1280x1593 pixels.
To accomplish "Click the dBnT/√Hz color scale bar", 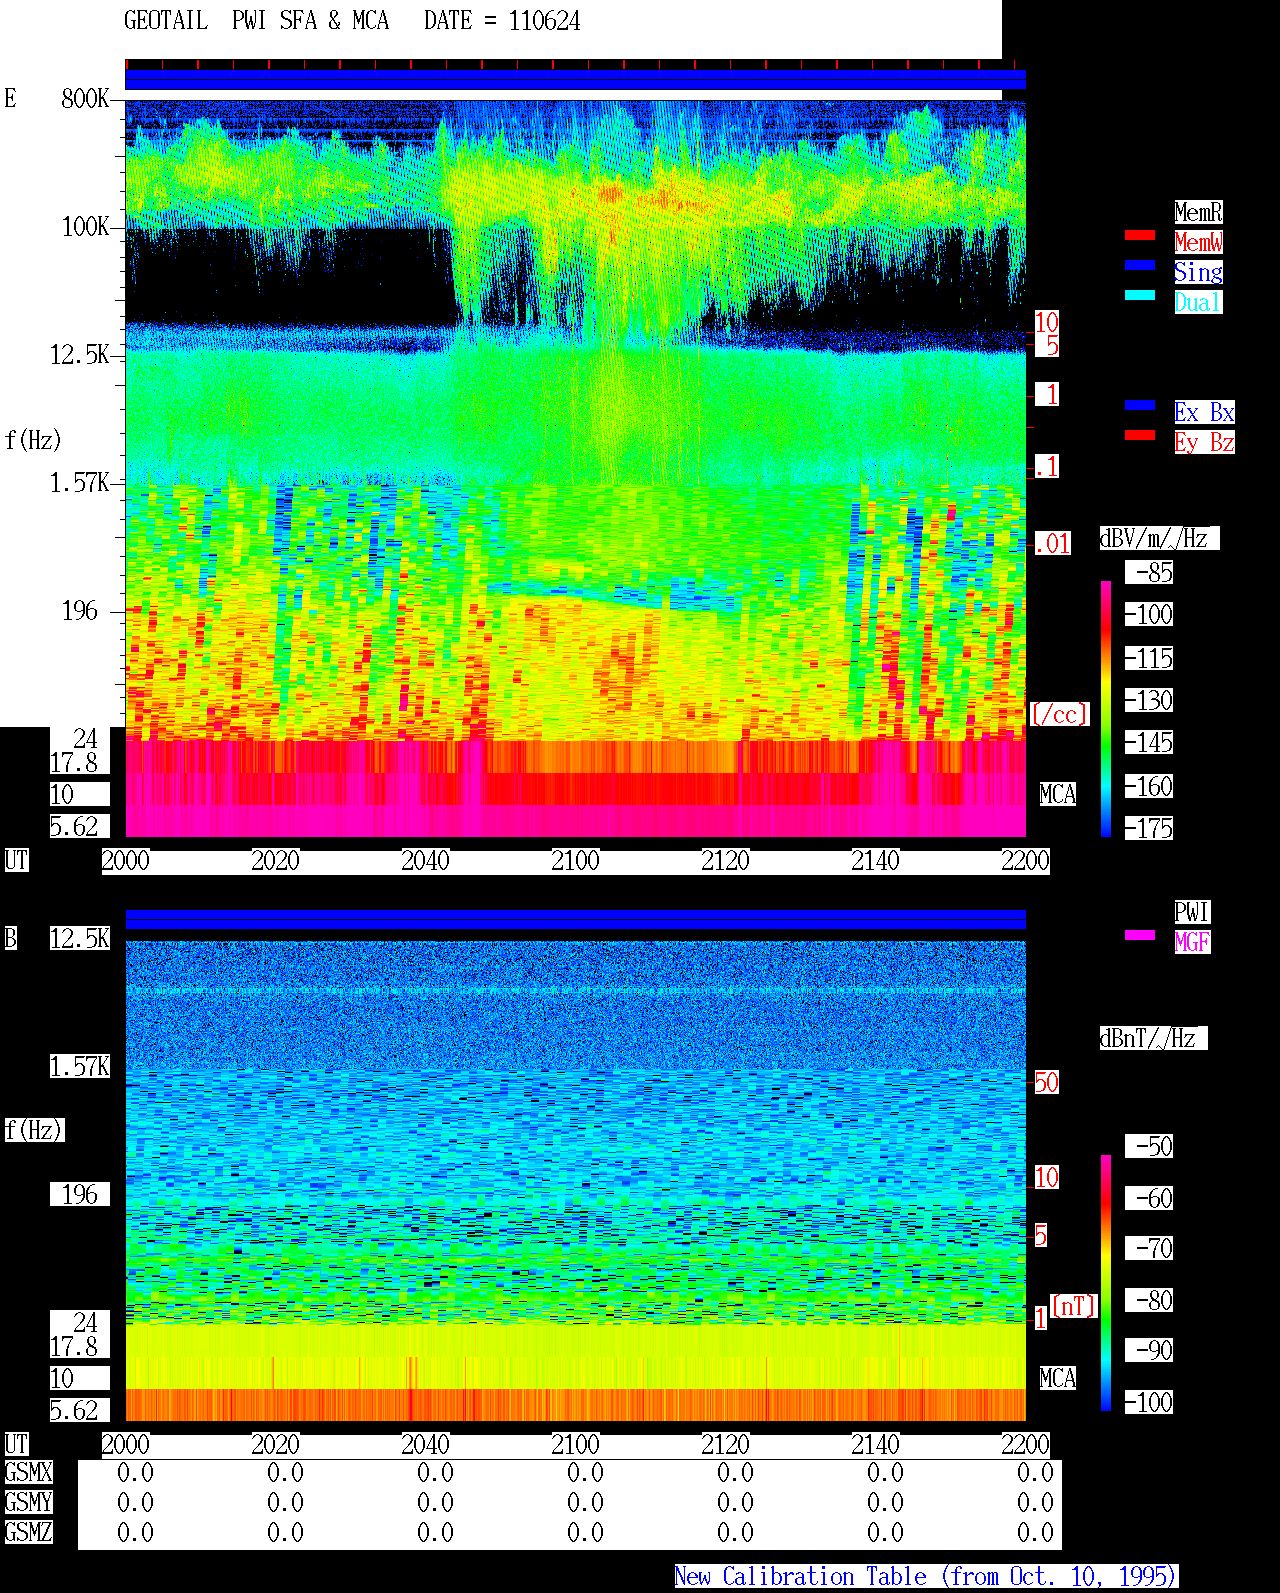I will 1106,1283.
